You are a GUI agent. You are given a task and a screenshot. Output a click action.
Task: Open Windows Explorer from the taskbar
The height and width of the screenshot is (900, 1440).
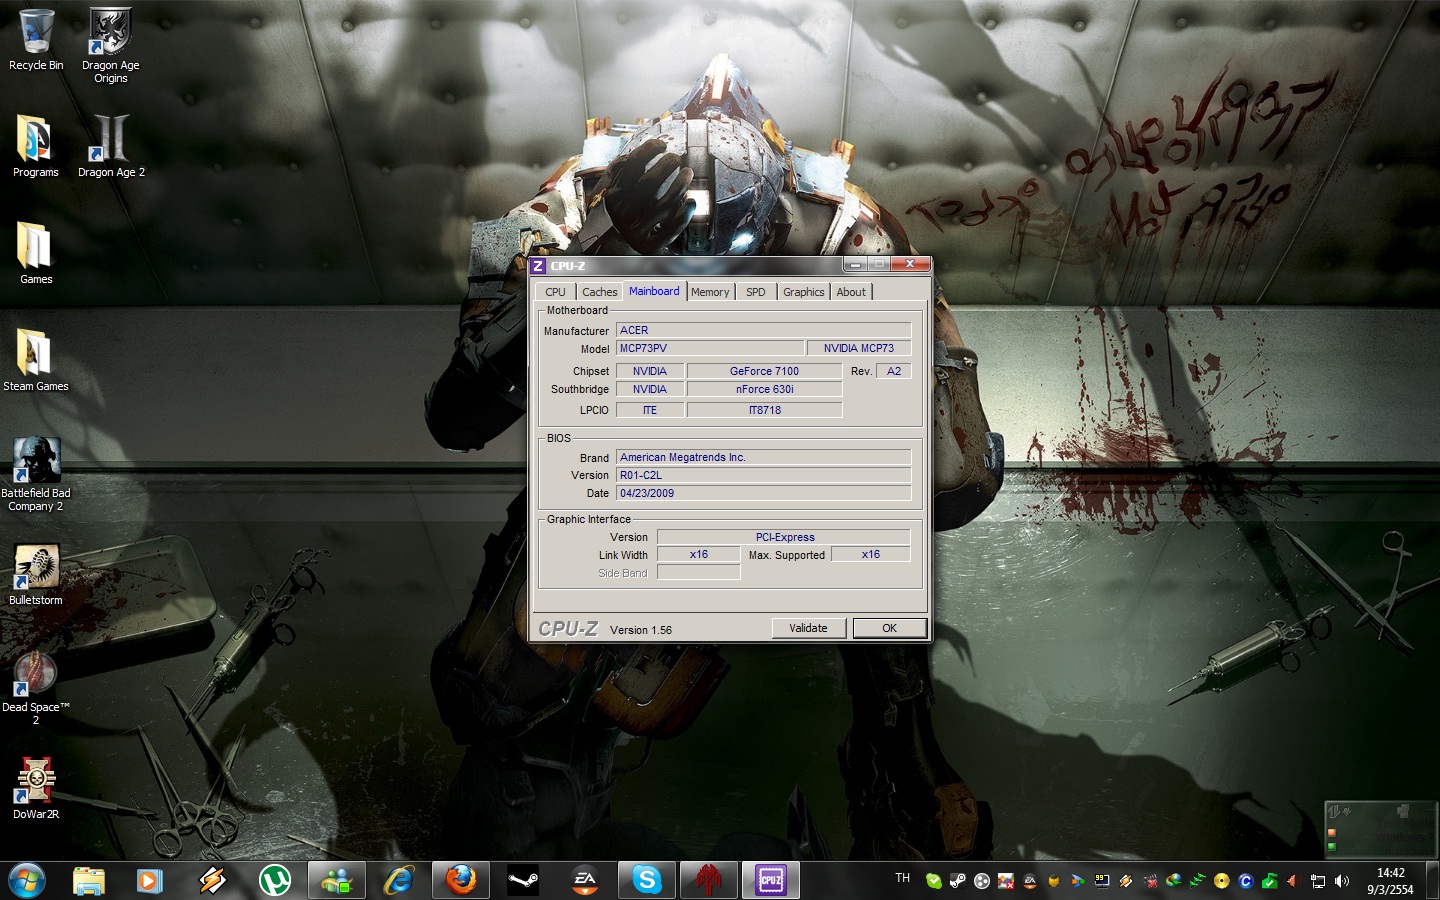coord(89,880)
